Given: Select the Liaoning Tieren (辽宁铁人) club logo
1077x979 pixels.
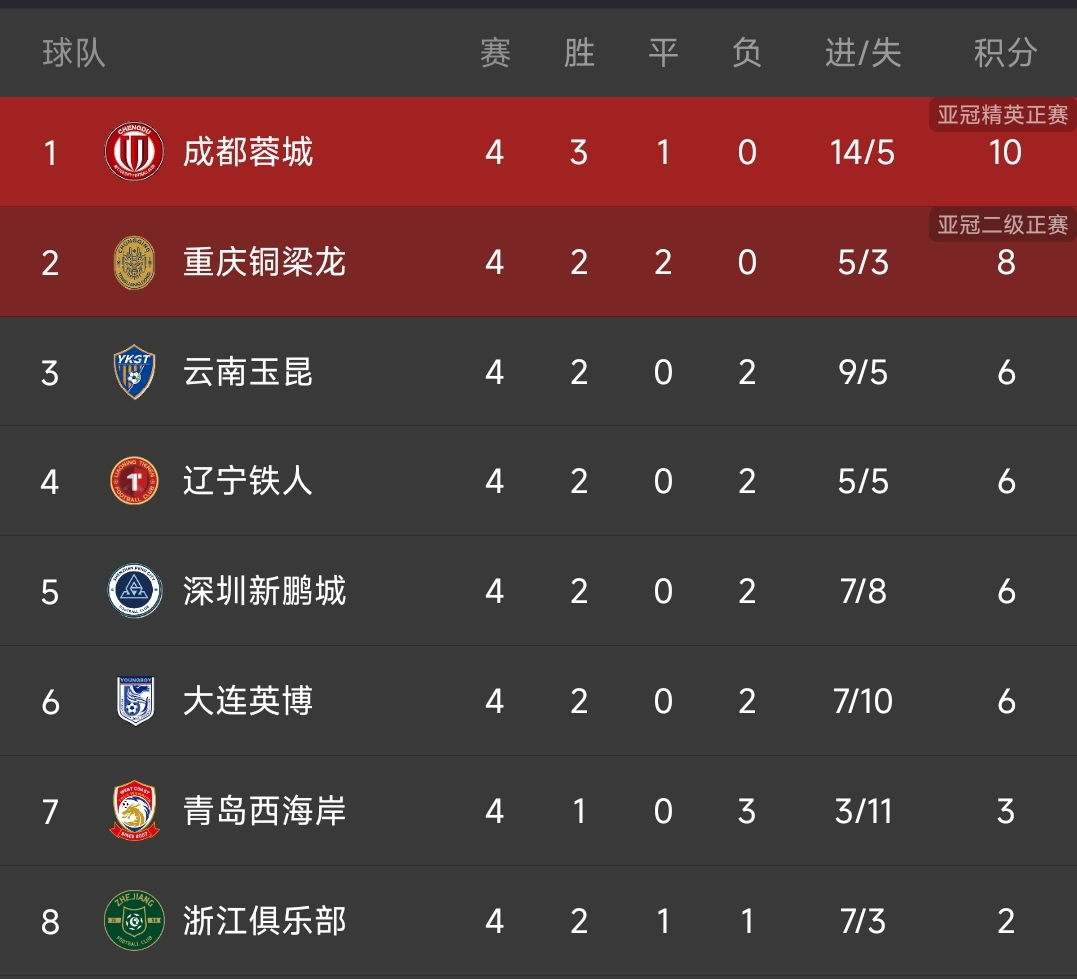Looking at the screenshot, I should click(134, 482).
